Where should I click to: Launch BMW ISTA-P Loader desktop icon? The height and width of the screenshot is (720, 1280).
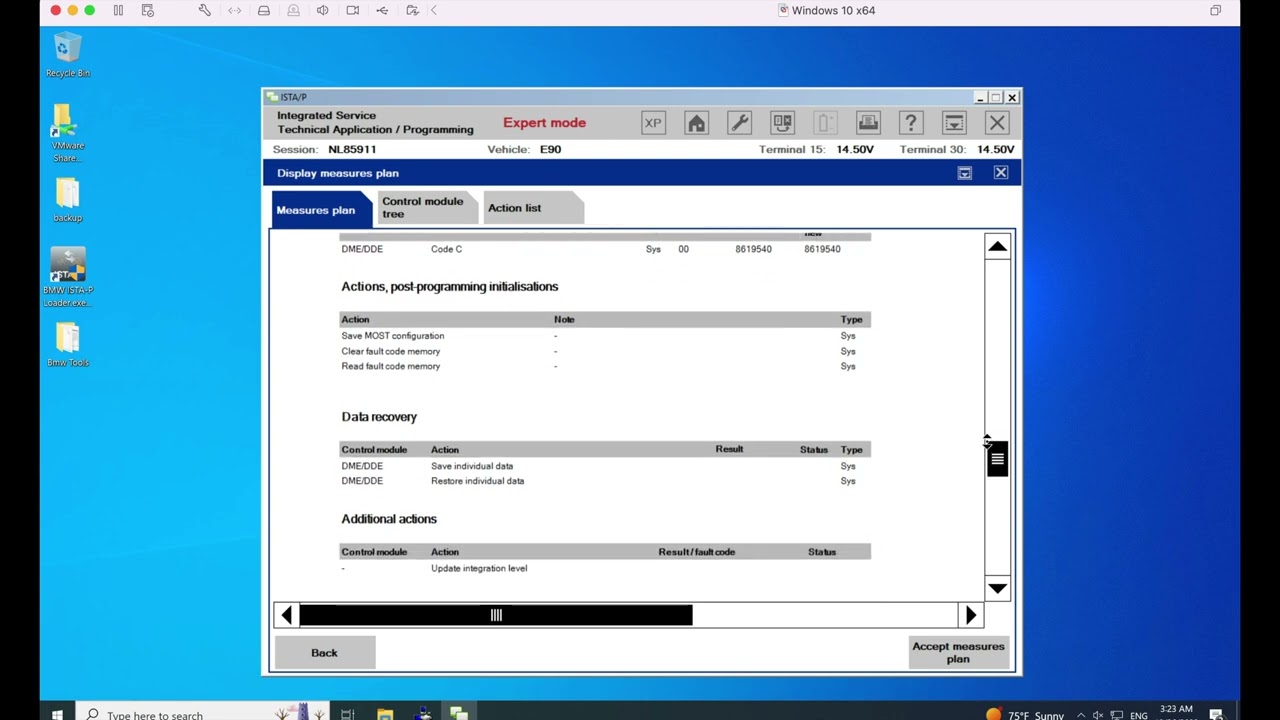click(68, 277)
